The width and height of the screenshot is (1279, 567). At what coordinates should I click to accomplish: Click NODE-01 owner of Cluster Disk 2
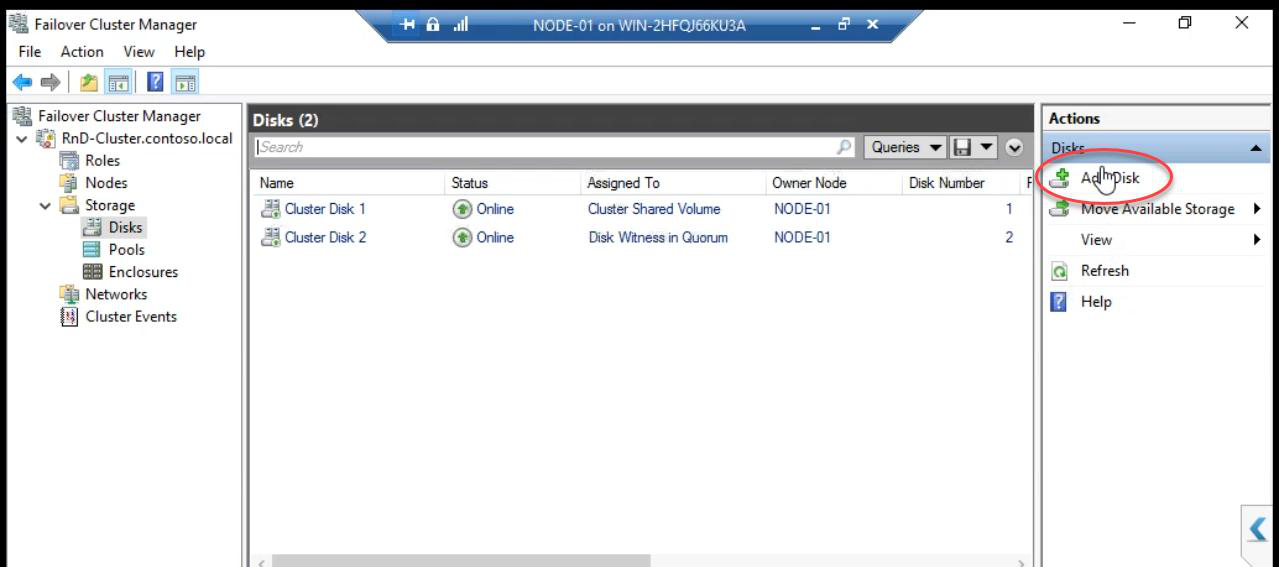802,237
